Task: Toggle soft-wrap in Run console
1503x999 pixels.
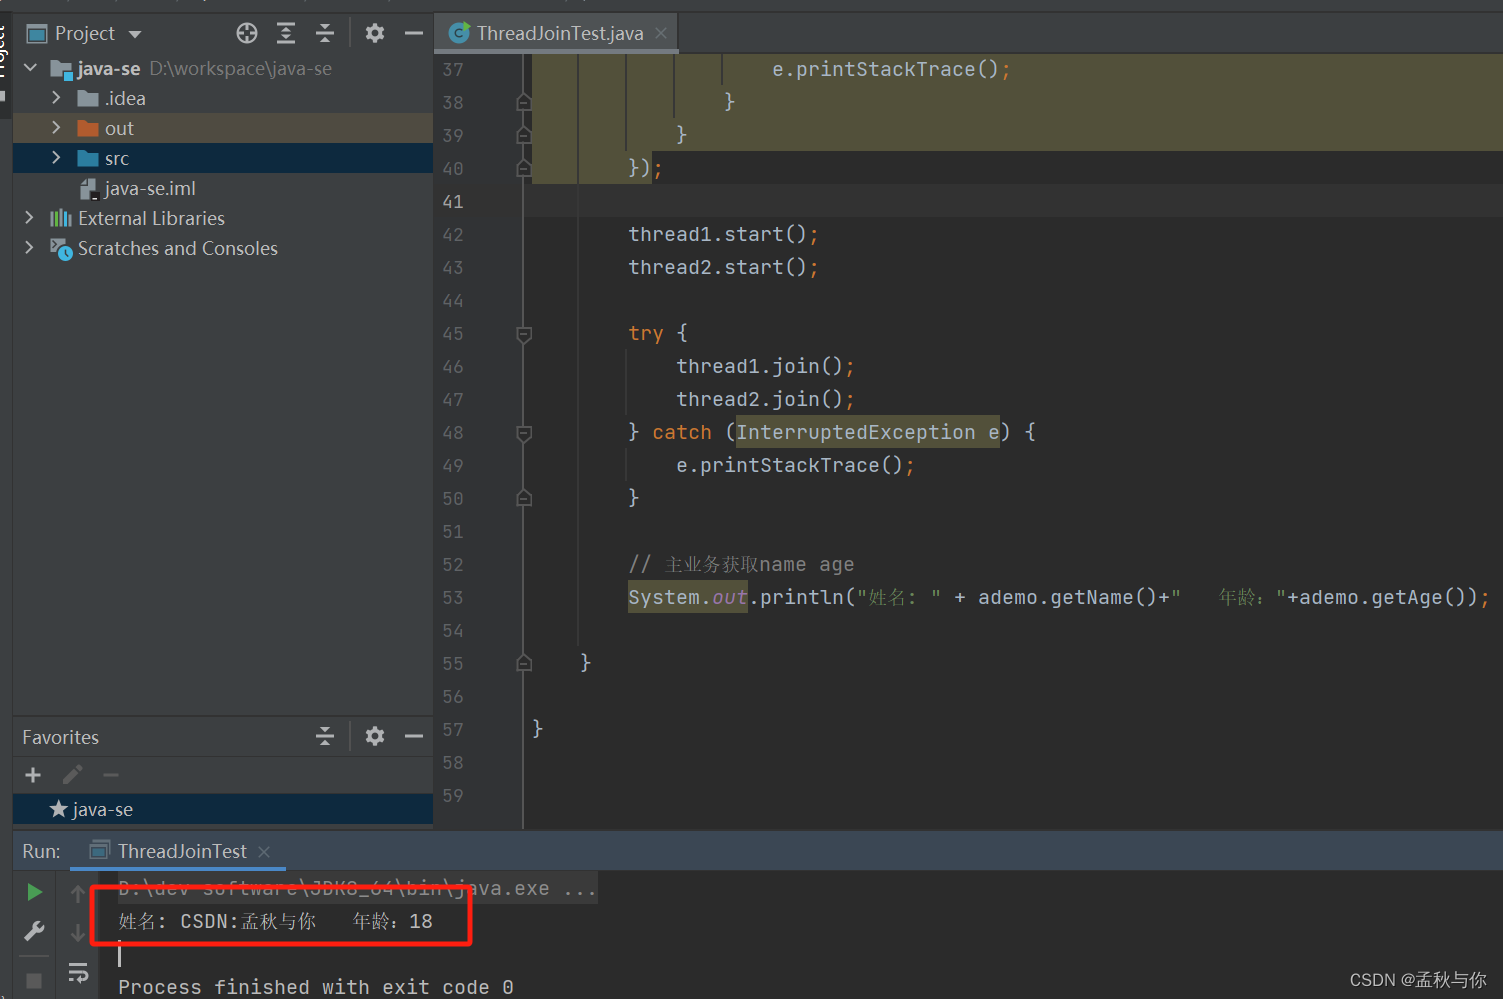Action: pyautogui.click(x=78, y=972)
